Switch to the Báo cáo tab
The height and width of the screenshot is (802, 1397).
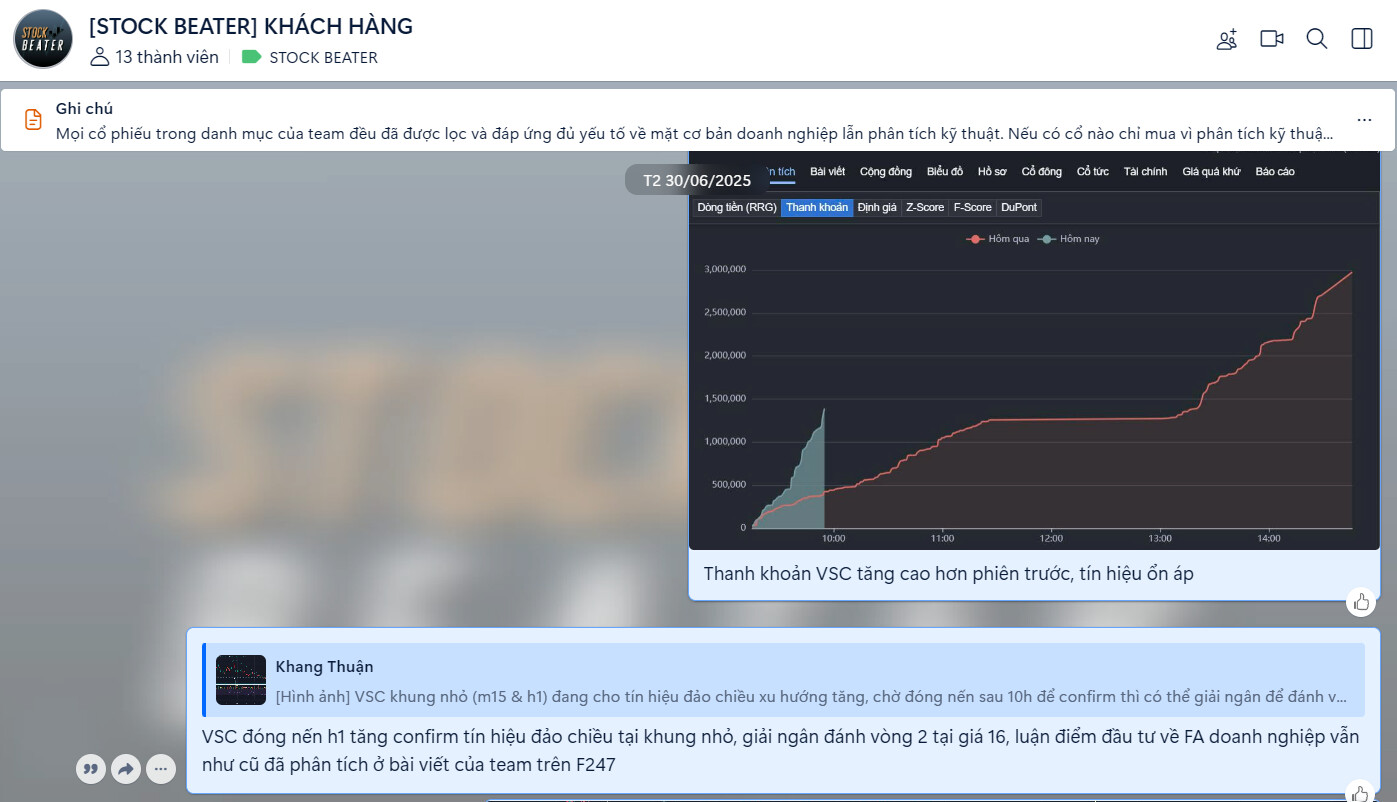click(1275, 172)
